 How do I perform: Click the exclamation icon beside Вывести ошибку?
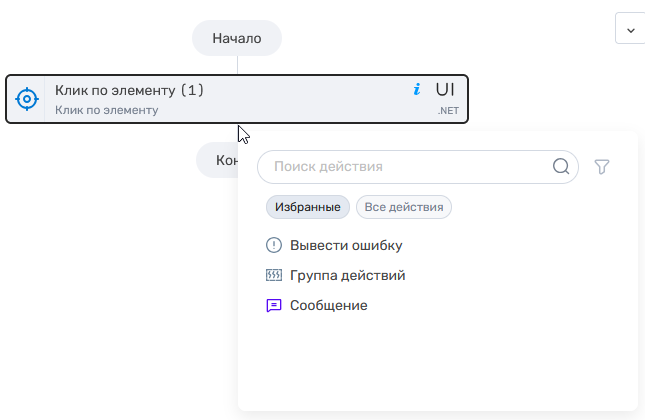point(274,245)
